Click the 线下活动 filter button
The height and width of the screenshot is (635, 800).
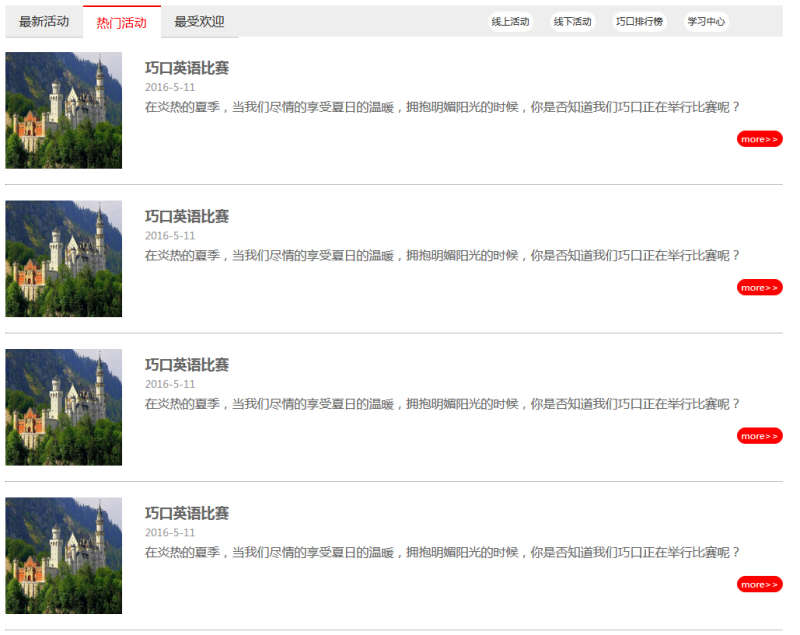pos(571,20)
